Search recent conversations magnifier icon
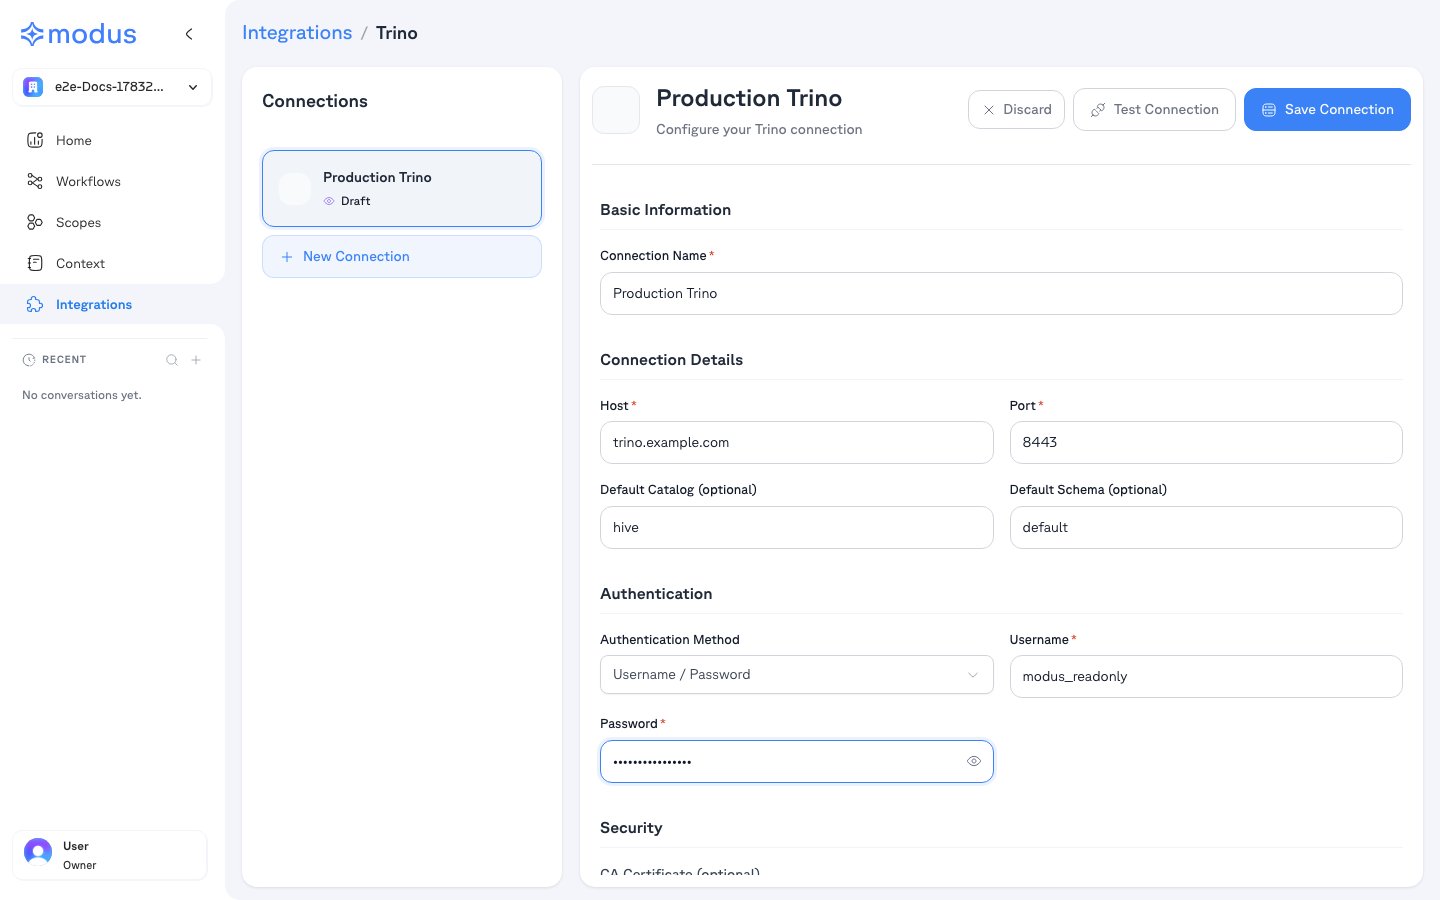1440x900 pixels. tap(172, 360)
